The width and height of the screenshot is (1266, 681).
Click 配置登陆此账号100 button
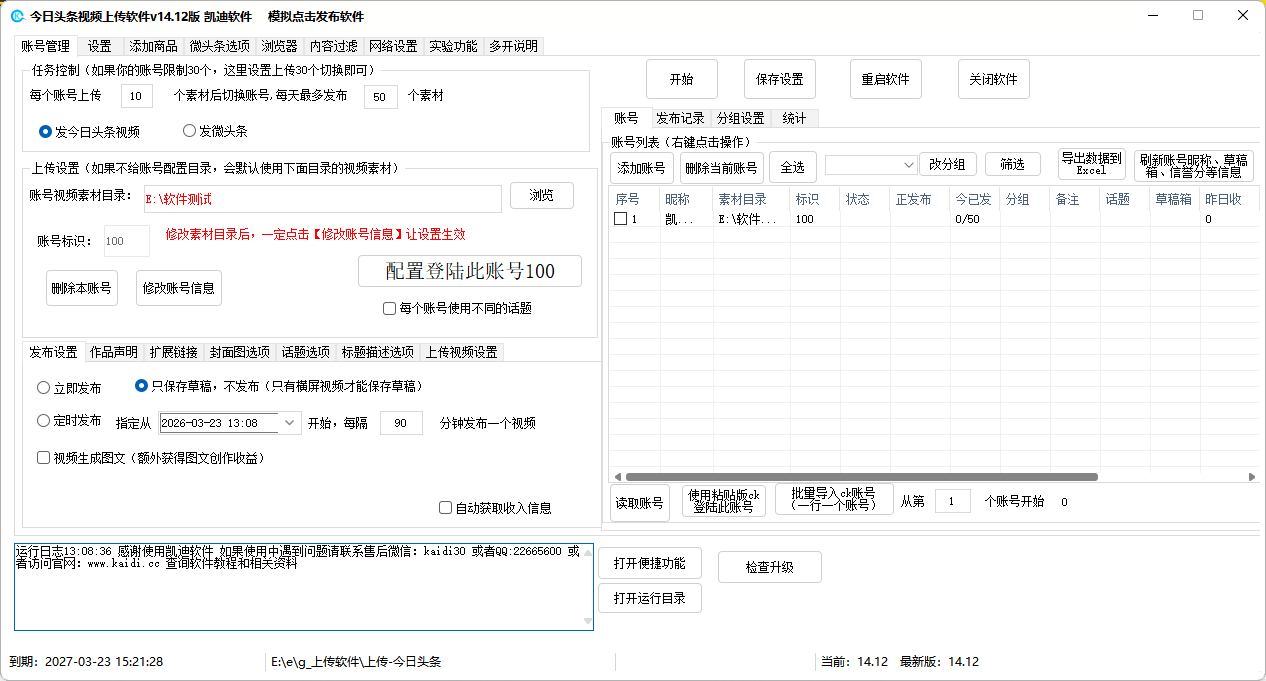pos(469,271)
